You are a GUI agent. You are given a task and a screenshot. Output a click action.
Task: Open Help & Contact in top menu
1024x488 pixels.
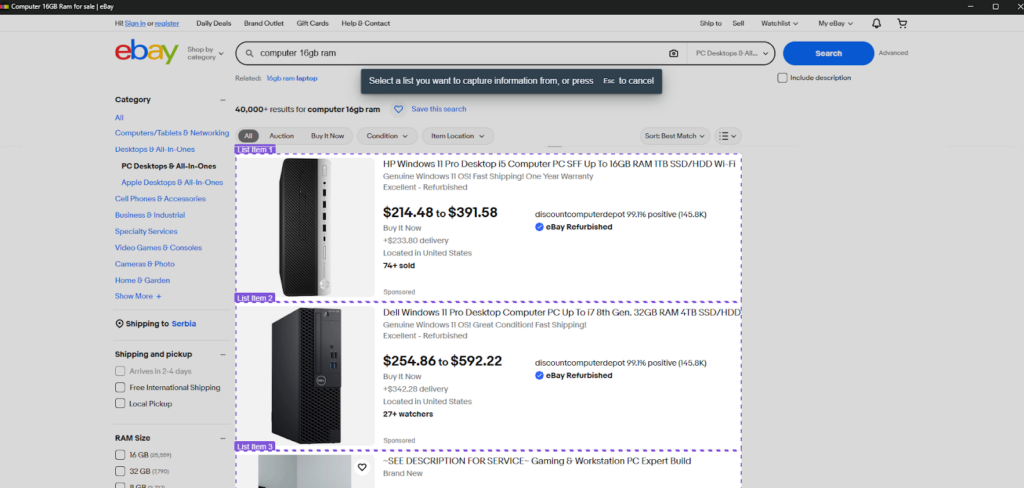(x=366, y=24)
